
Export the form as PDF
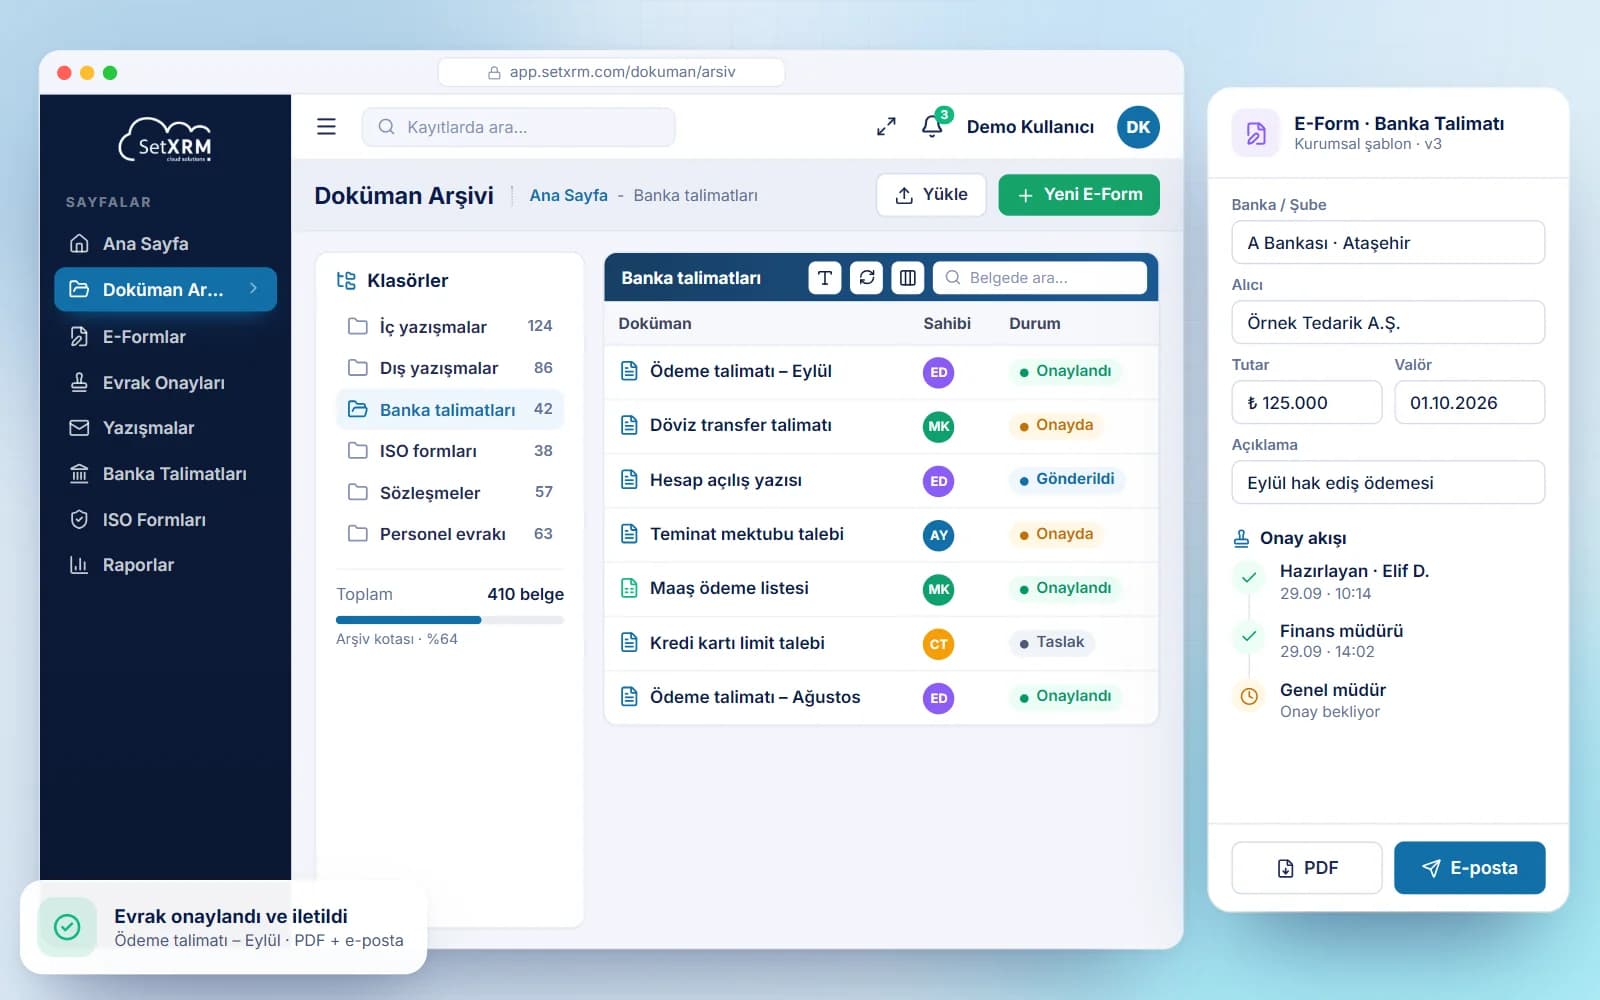coord(1307,868)
